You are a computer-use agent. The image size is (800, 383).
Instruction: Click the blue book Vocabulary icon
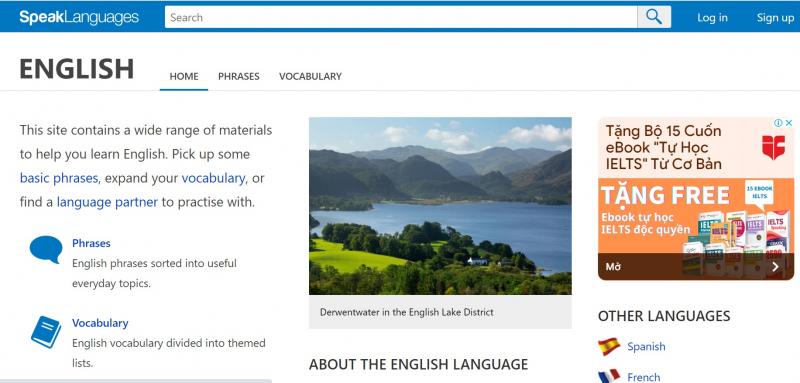(46, 332)
